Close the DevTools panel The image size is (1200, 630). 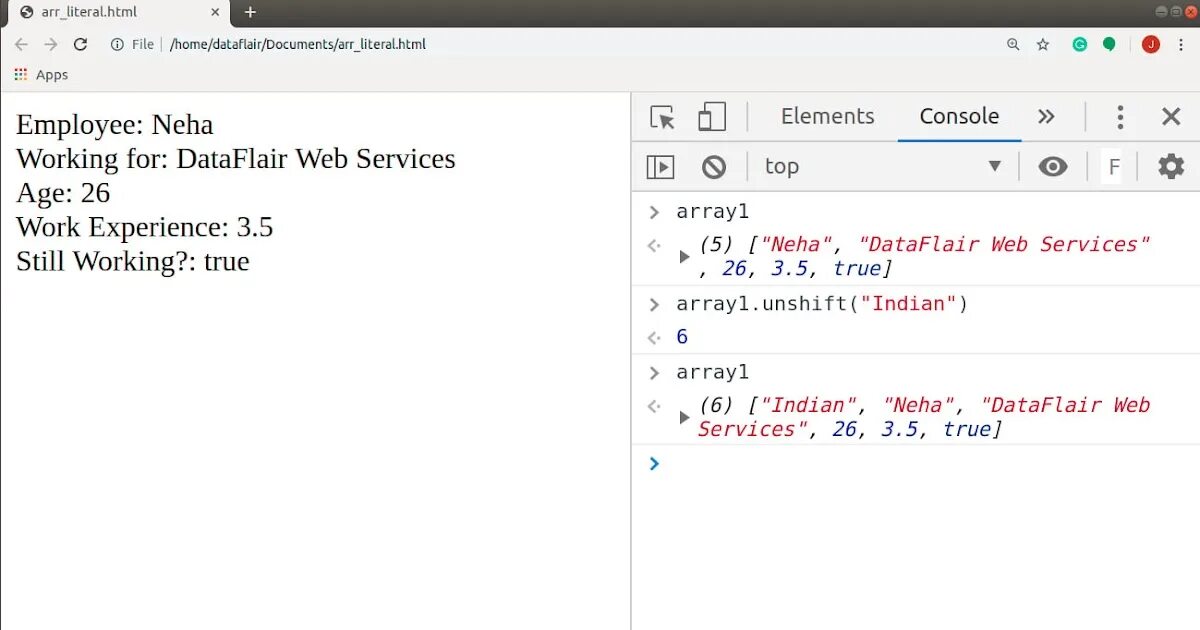pyautogui.click(x=1171, y=117)
